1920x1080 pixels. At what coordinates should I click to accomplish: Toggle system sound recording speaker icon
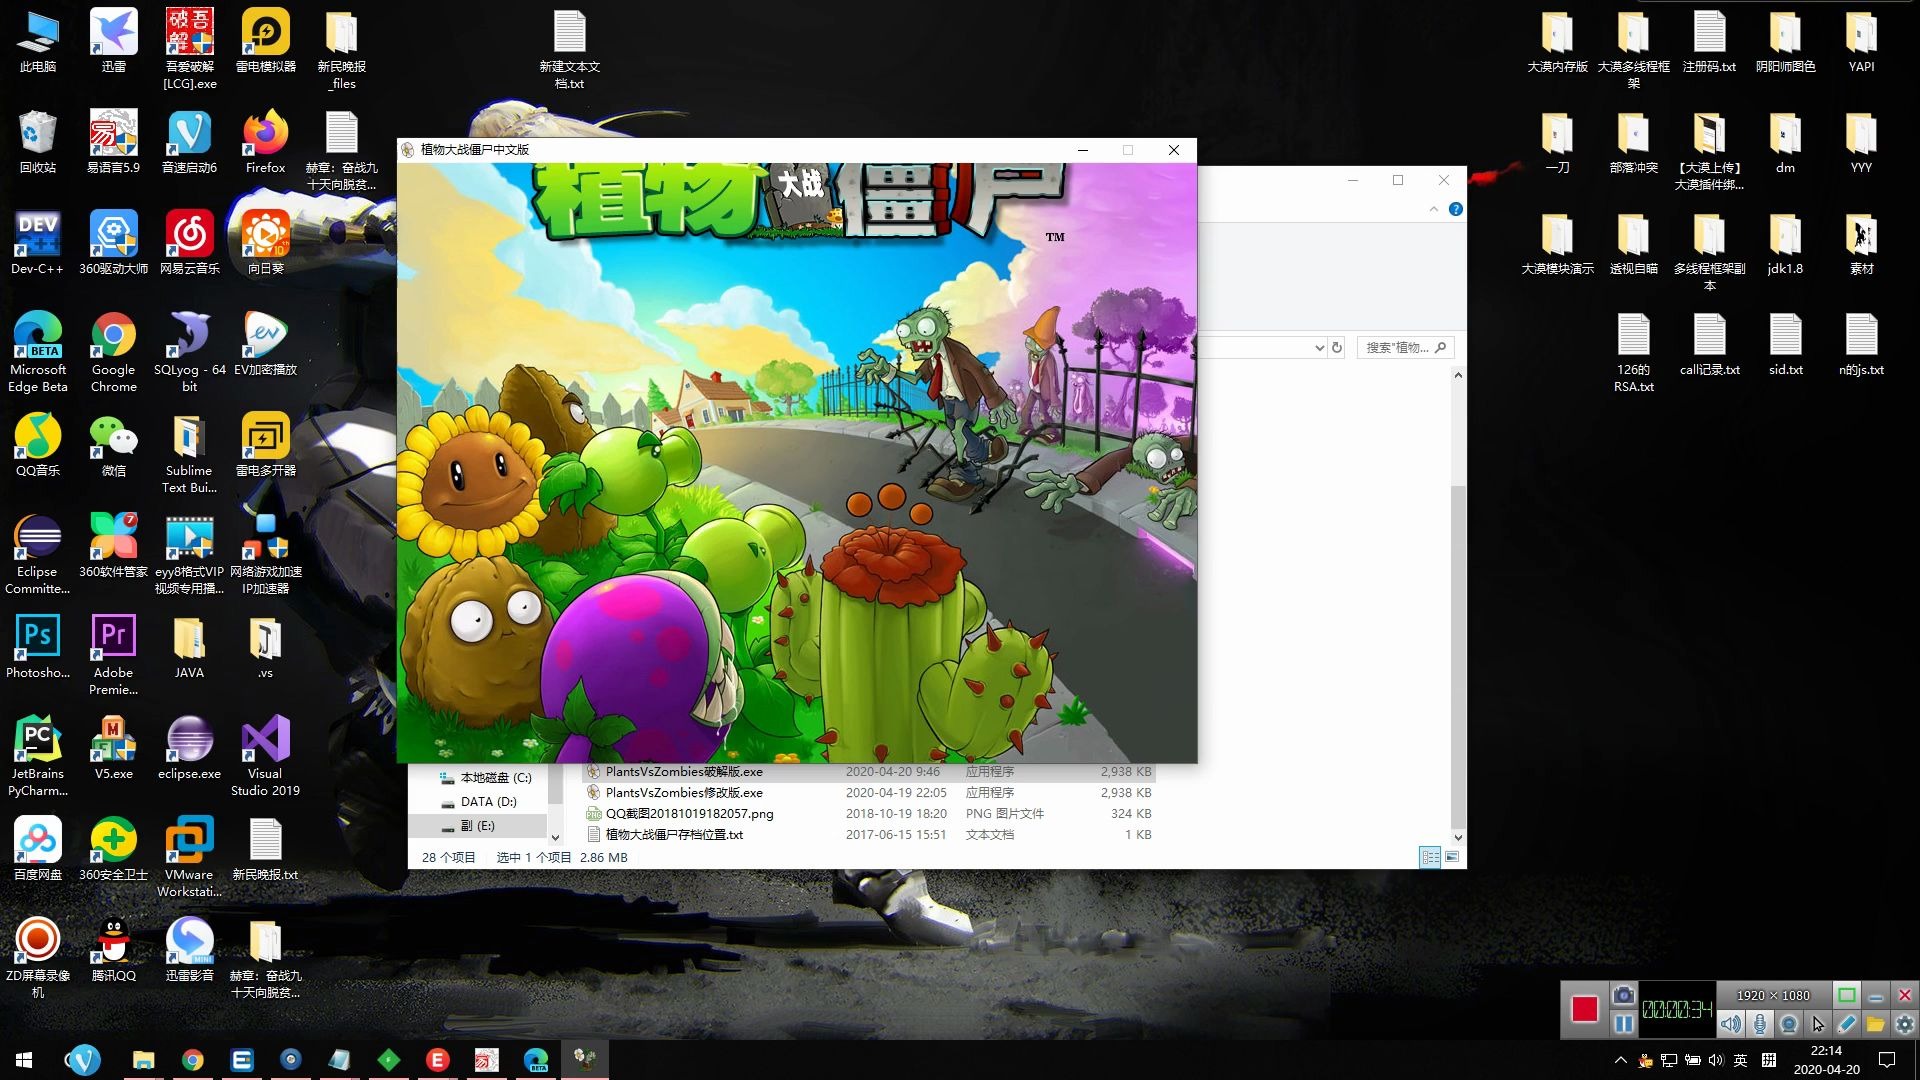click(x=1731, y=1024)
